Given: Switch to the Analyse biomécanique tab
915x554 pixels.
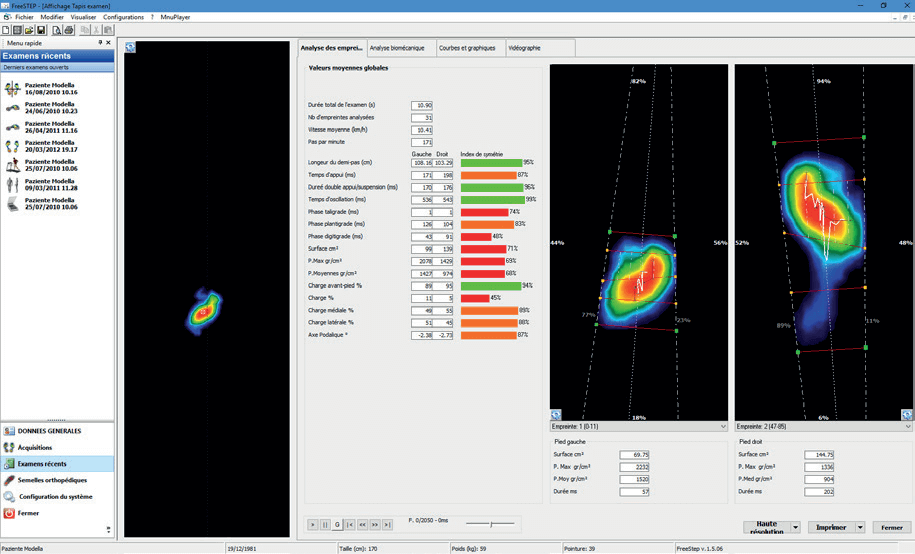Looking at the screenshot, I should (x=399, y=48).
